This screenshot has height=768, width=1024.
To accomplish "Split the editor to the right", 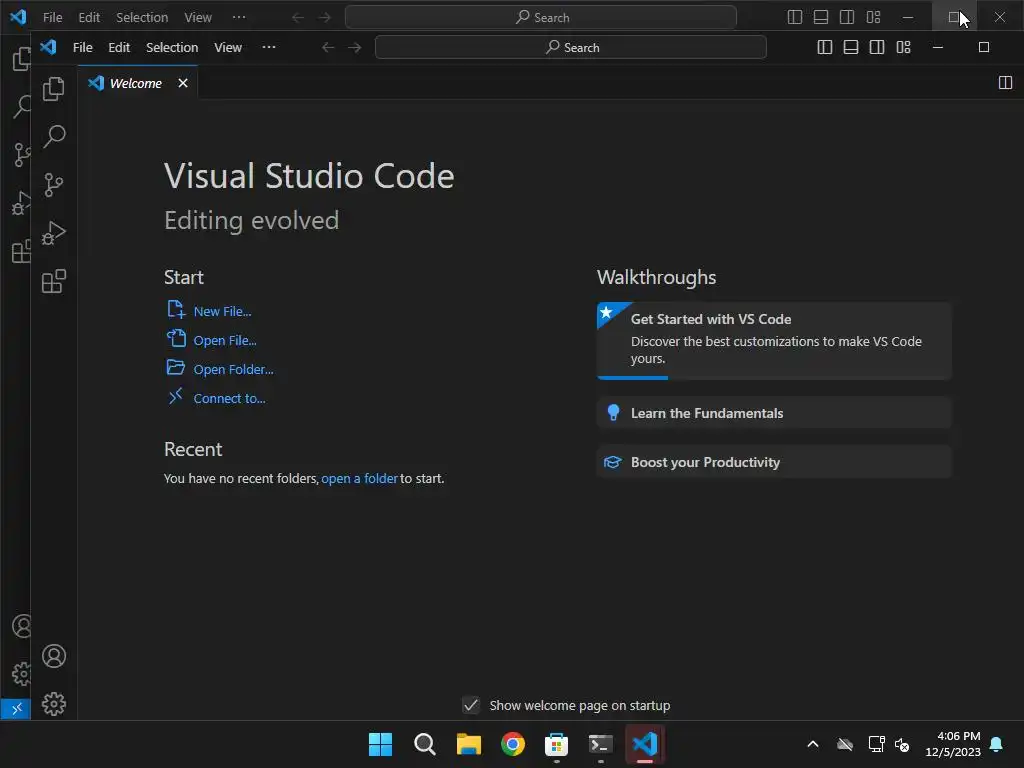I will point(1005,83).
